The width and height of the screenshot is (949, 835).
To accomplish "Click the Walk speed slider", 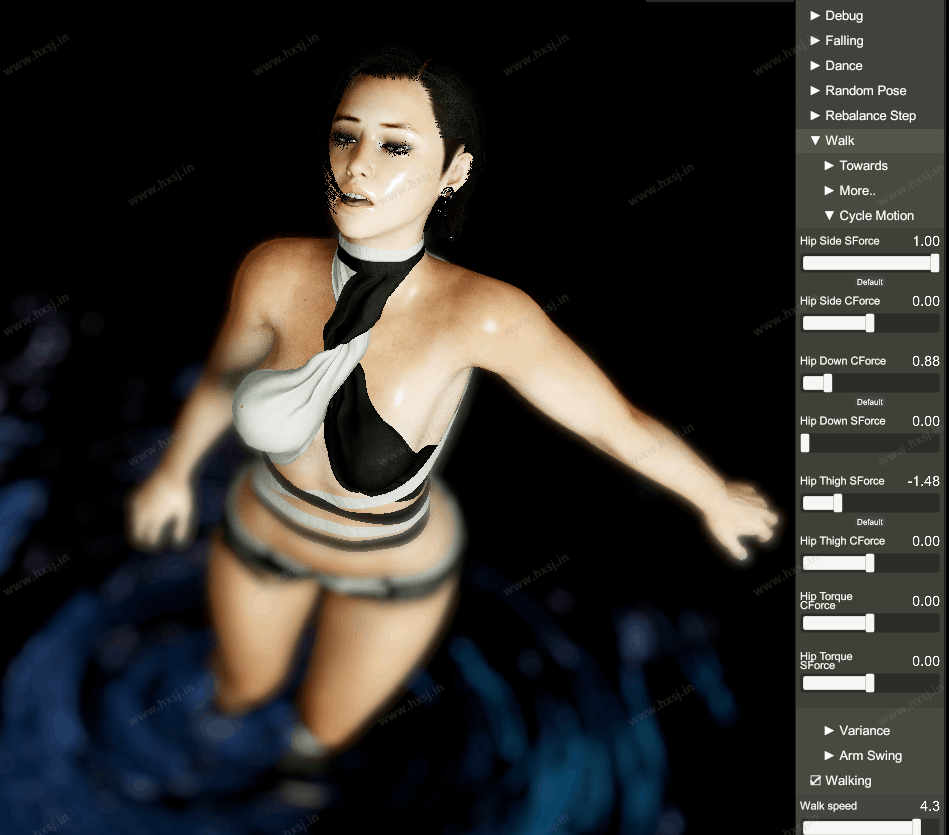I will (870, 827).
